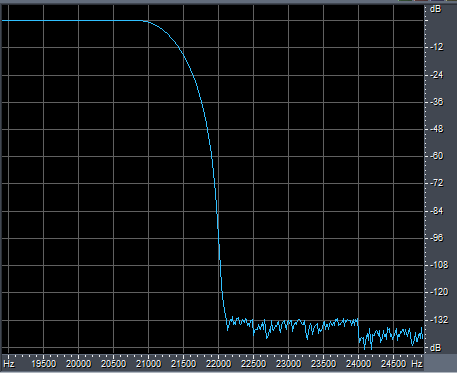Image resolution: width=457 pixels, height=373 pixels.
Task: Click the Hz unit label right of 24500
Action: [x=417, y=363]
